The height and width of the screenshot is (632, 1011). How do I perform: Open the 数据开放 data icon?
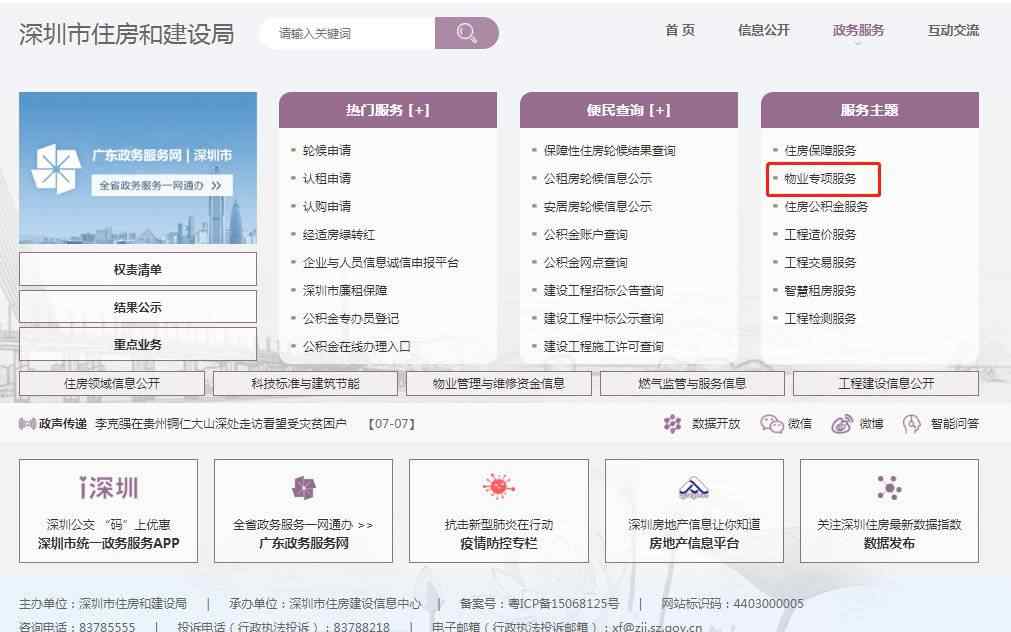[x=673, y=424]
